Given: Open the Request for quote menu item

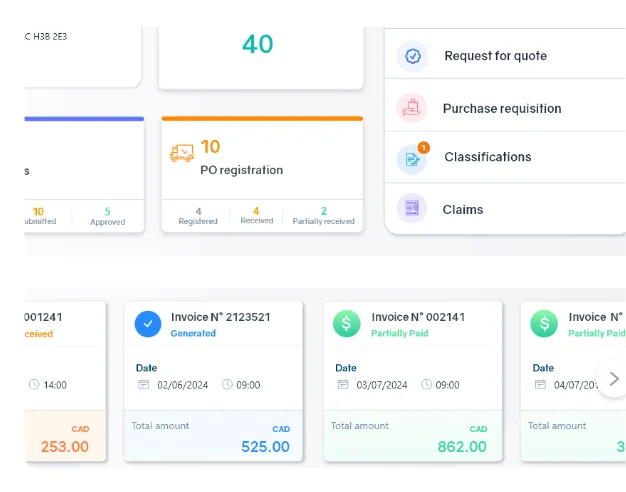Looking at the screenshot, I should pos(495,56).
